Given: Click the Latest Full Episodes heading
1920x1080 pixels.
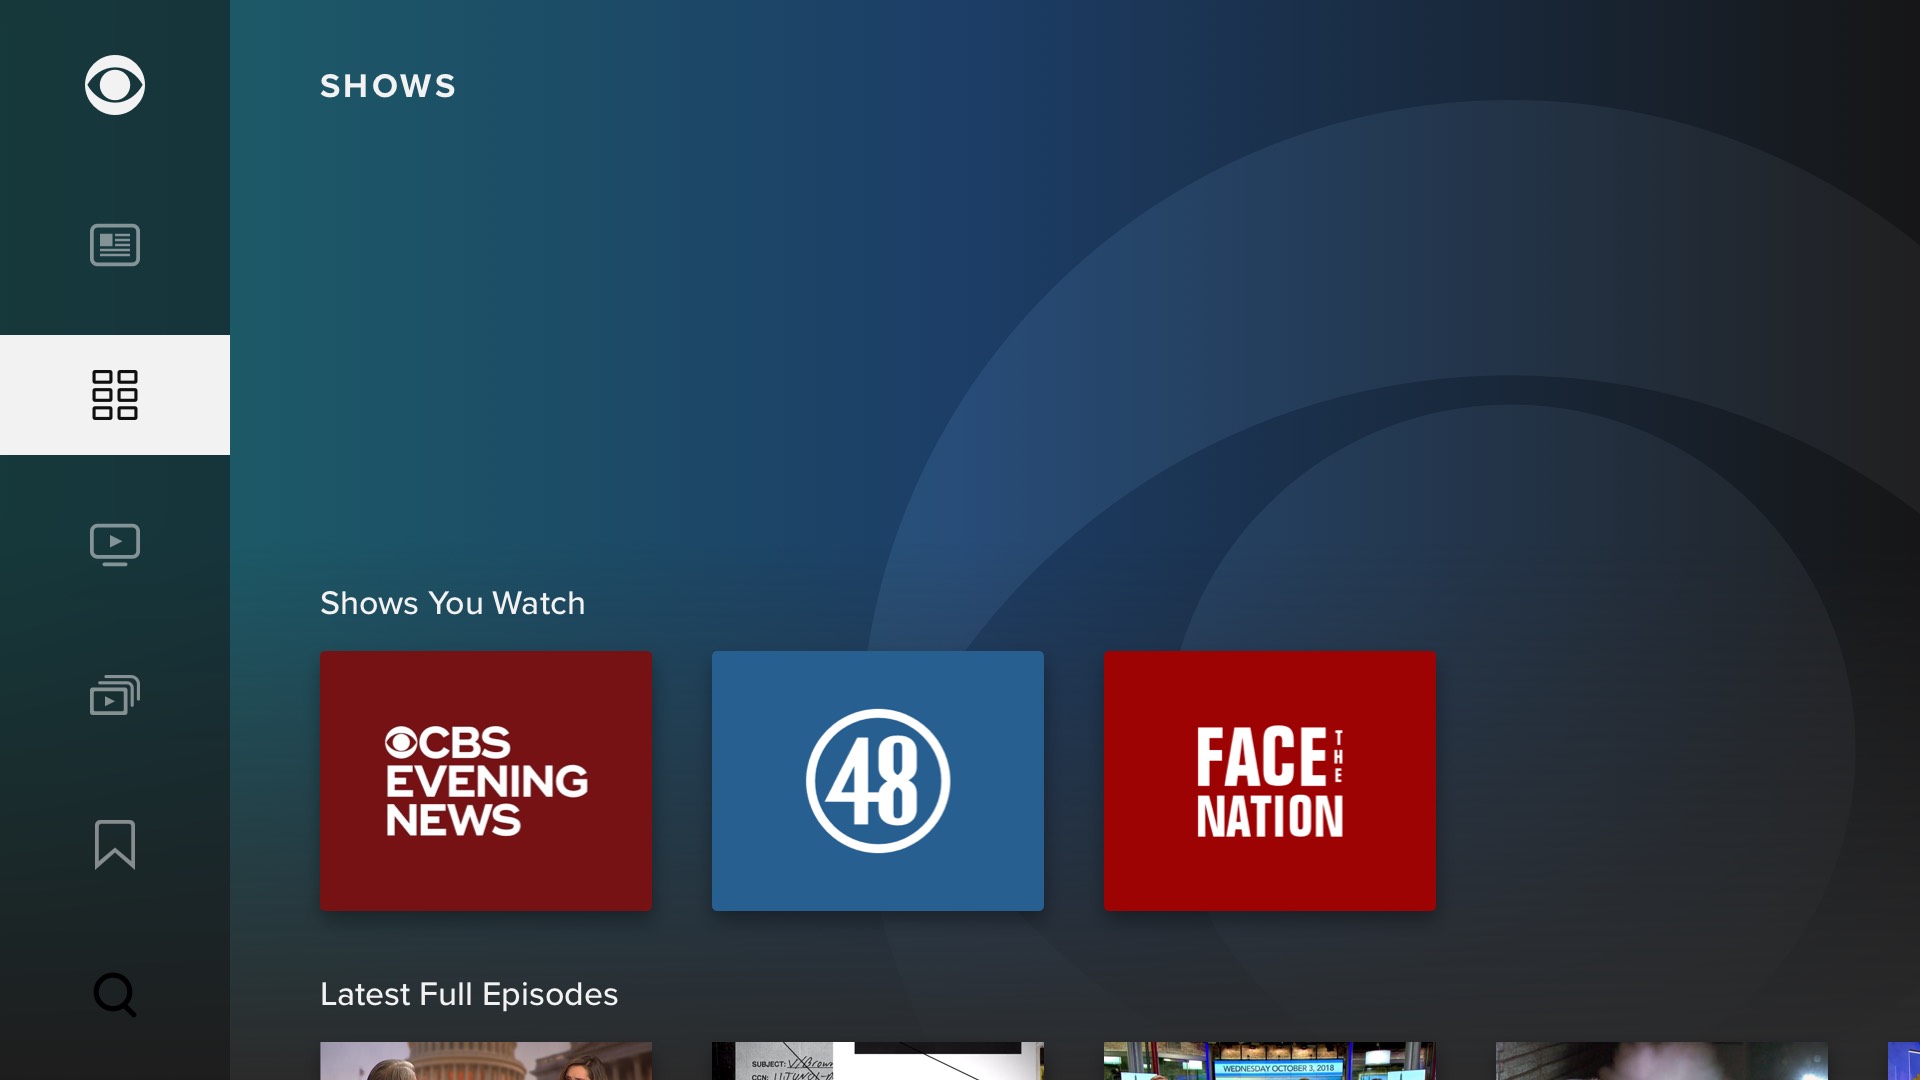Looking at the screenshot, I should tap(469, 994).
